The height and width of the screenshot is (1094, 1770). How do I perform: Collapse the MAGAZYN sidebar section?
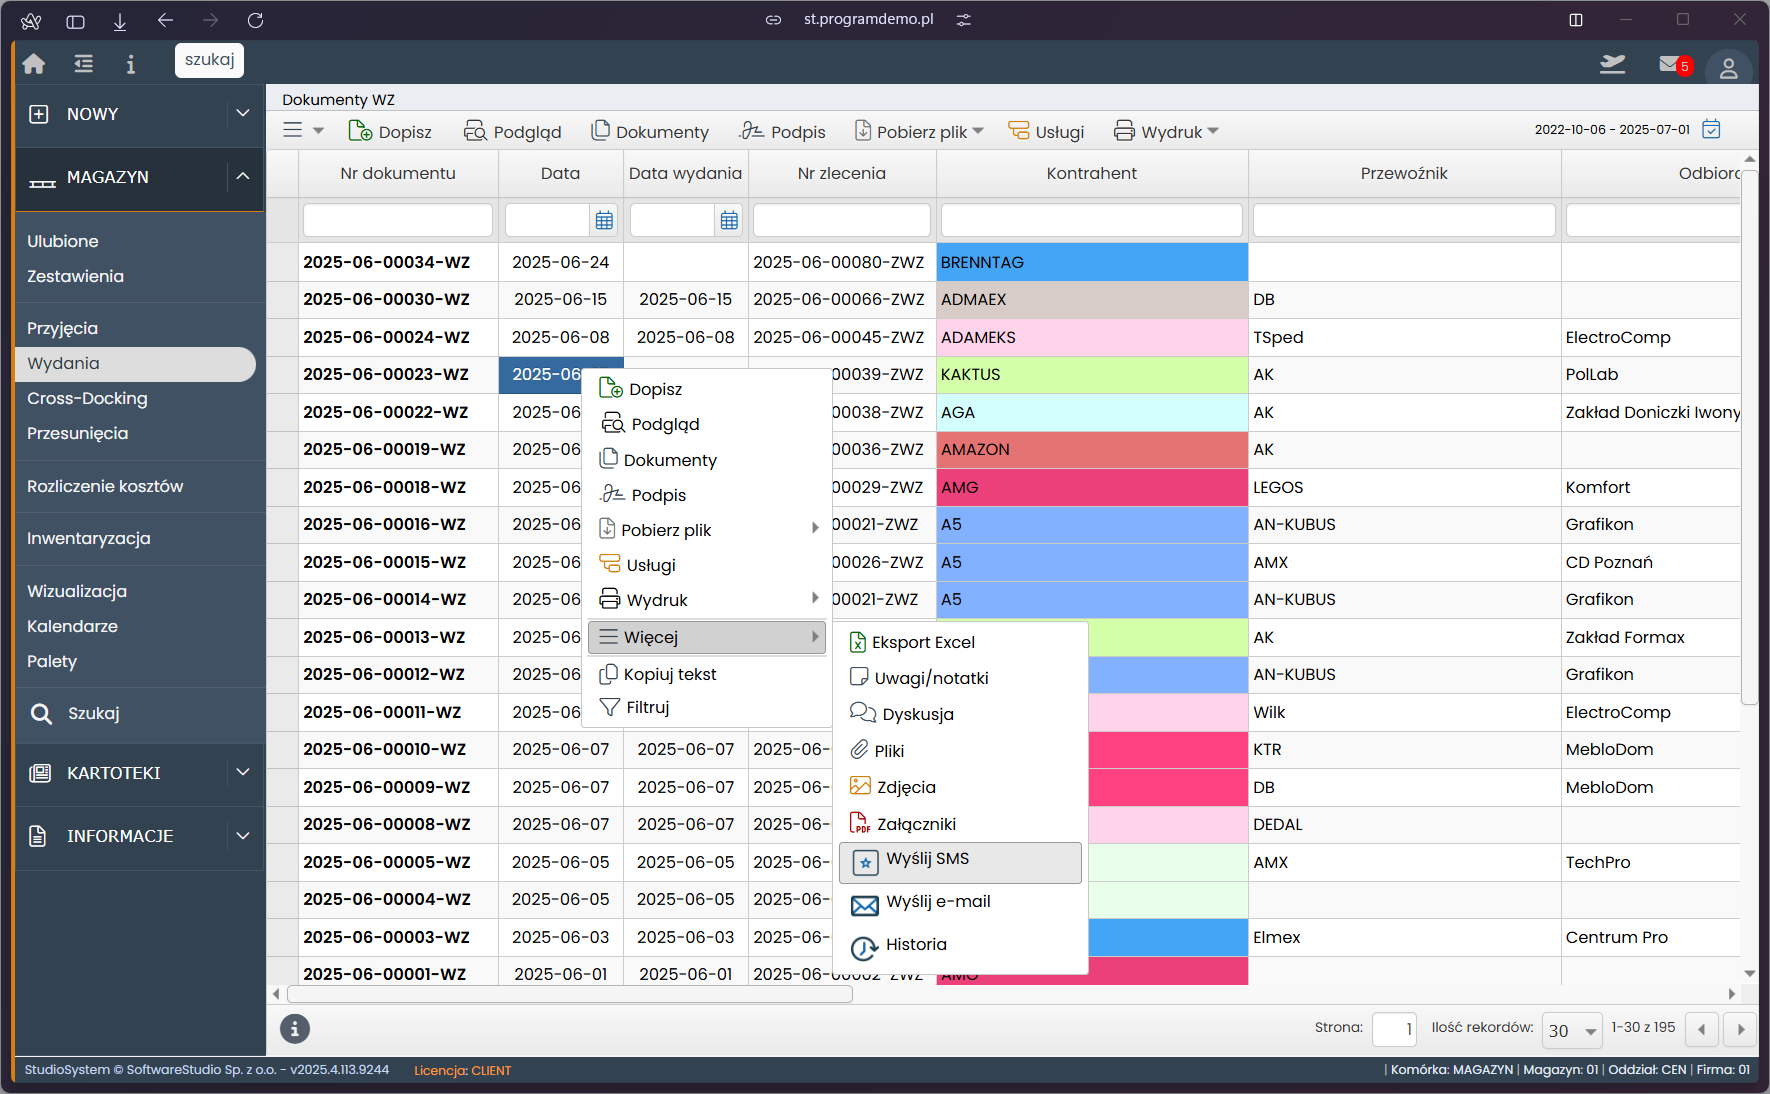(242, 177)
